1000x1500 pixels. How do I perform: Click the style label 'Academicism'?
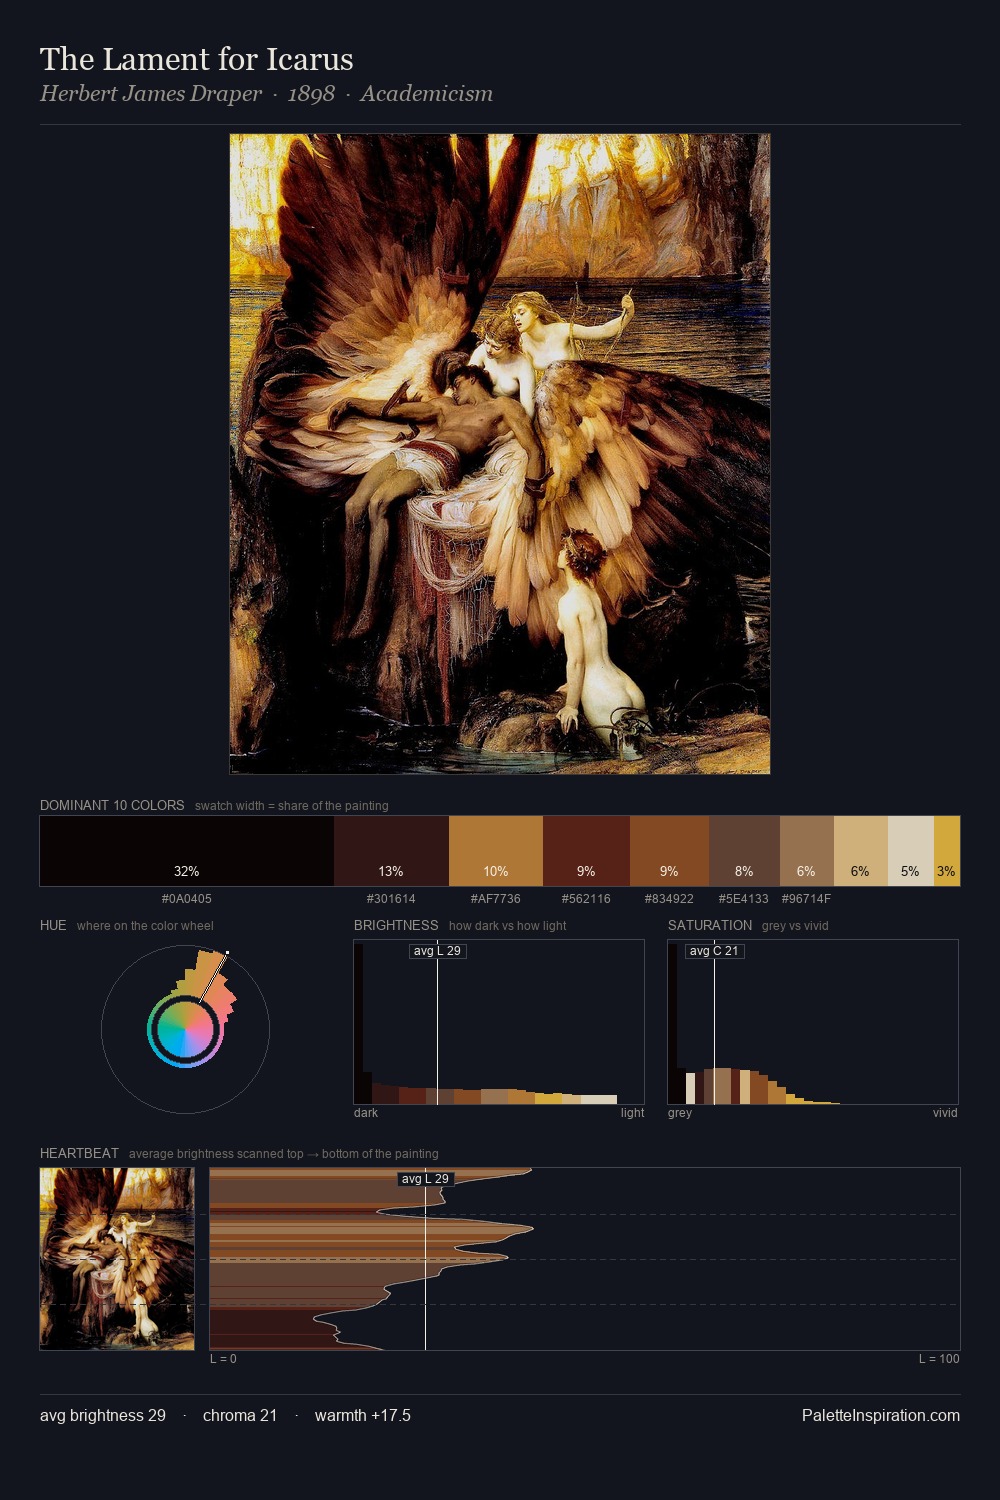point(427,93)
